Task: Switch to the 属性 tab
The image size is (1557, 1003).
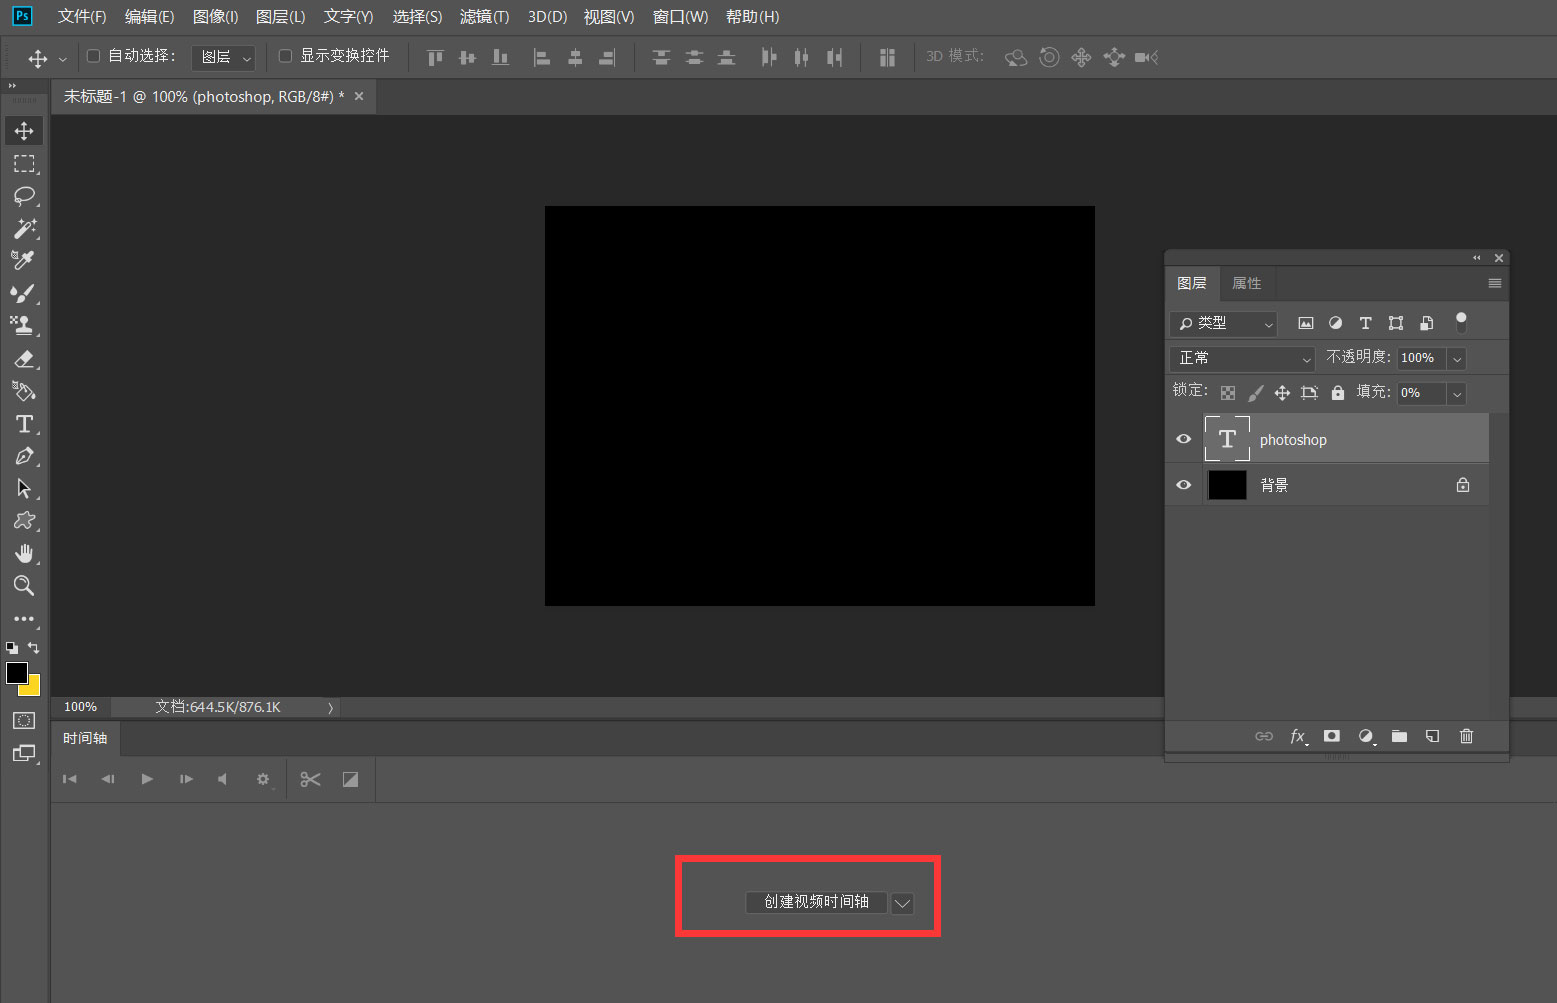Action: coord(1246,283)
